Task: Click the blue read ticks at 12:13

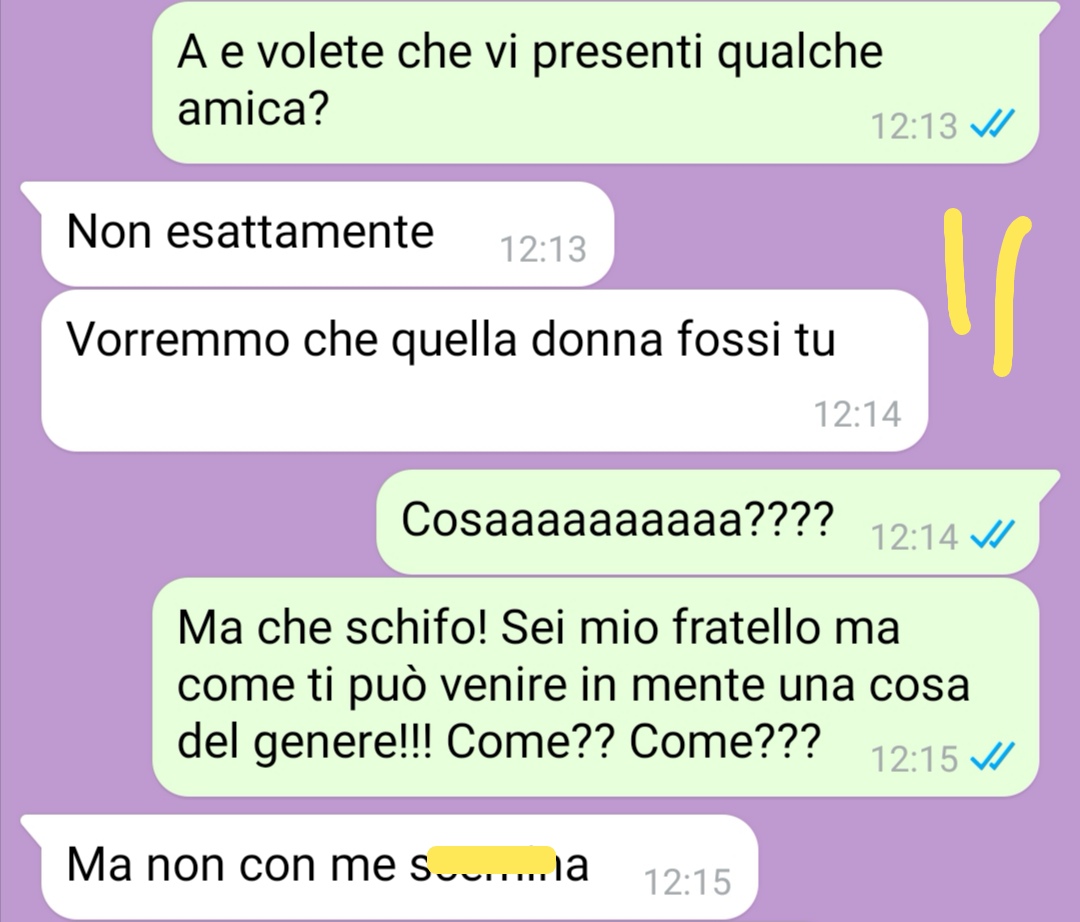Action: 992,125
